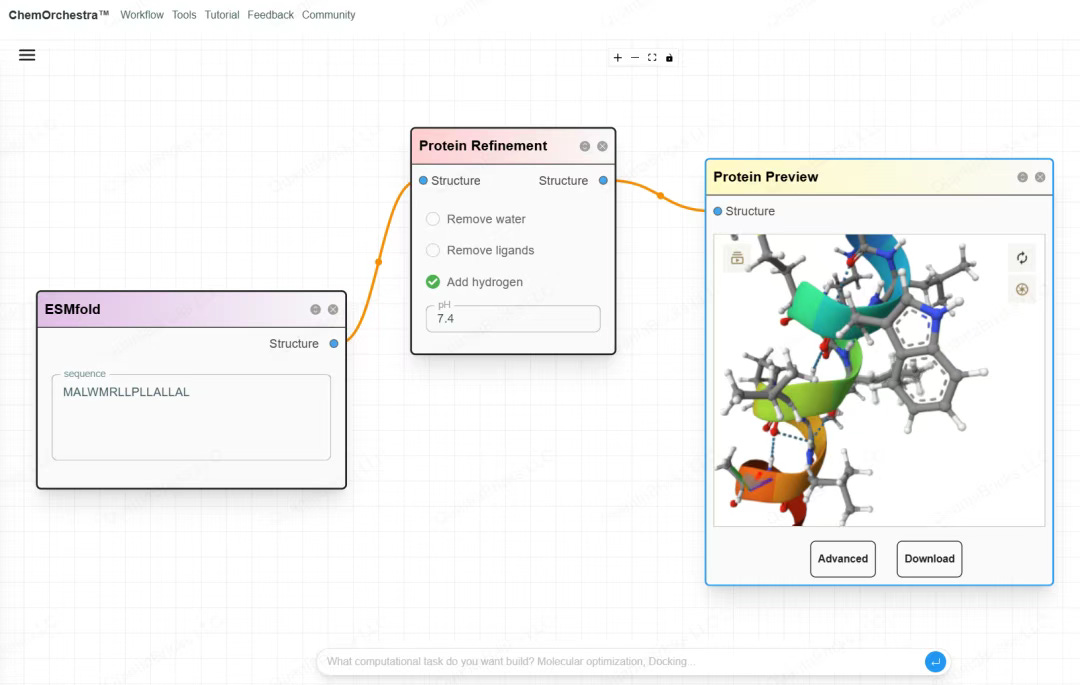
Task: Click the ChemOrchestra logo
Action: [59, 14]
